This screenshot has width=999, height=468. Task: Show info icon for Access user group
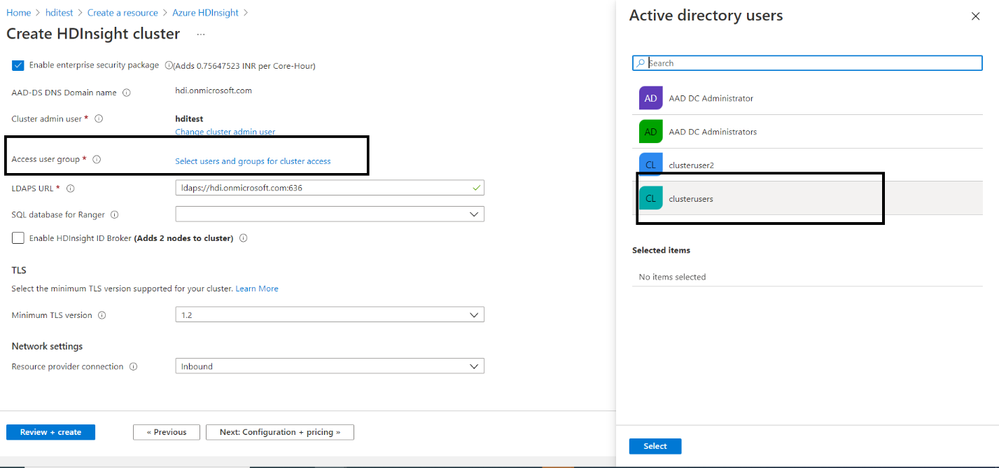pyautogui.click(x=97, y=160)
